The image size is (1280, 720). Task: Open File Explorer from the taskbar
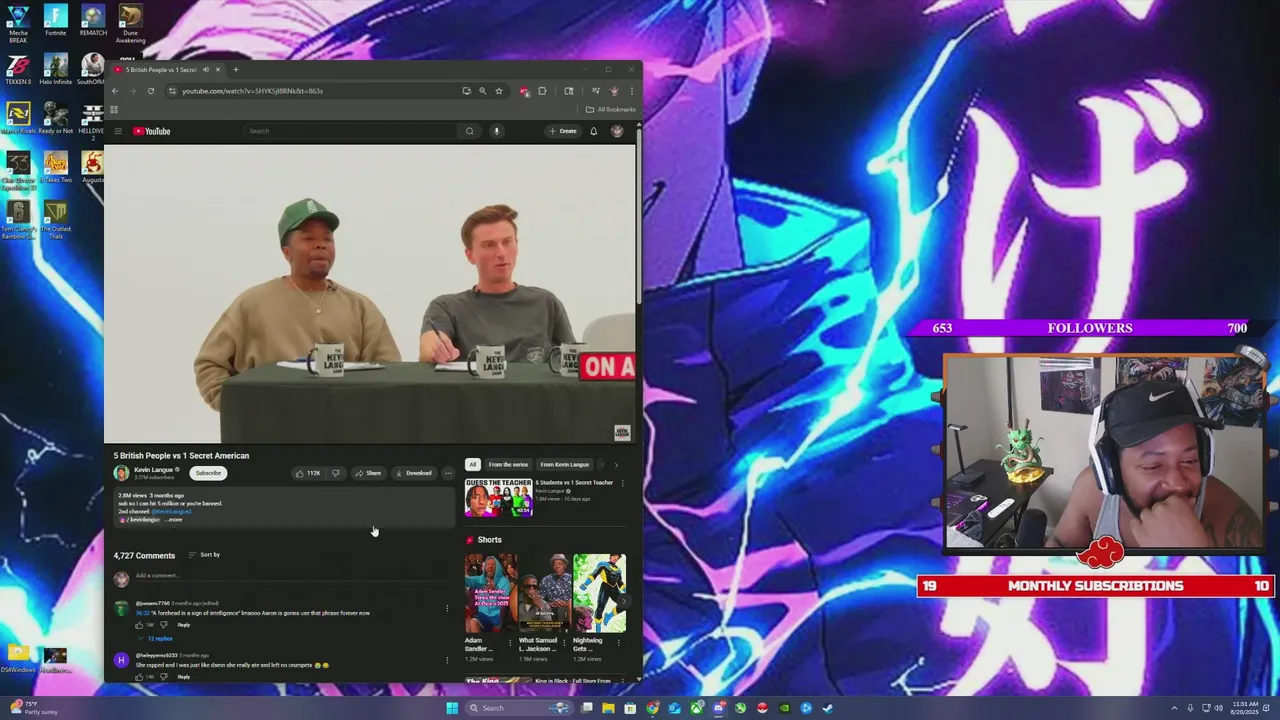pyautogui.click(x=608, y=708)
